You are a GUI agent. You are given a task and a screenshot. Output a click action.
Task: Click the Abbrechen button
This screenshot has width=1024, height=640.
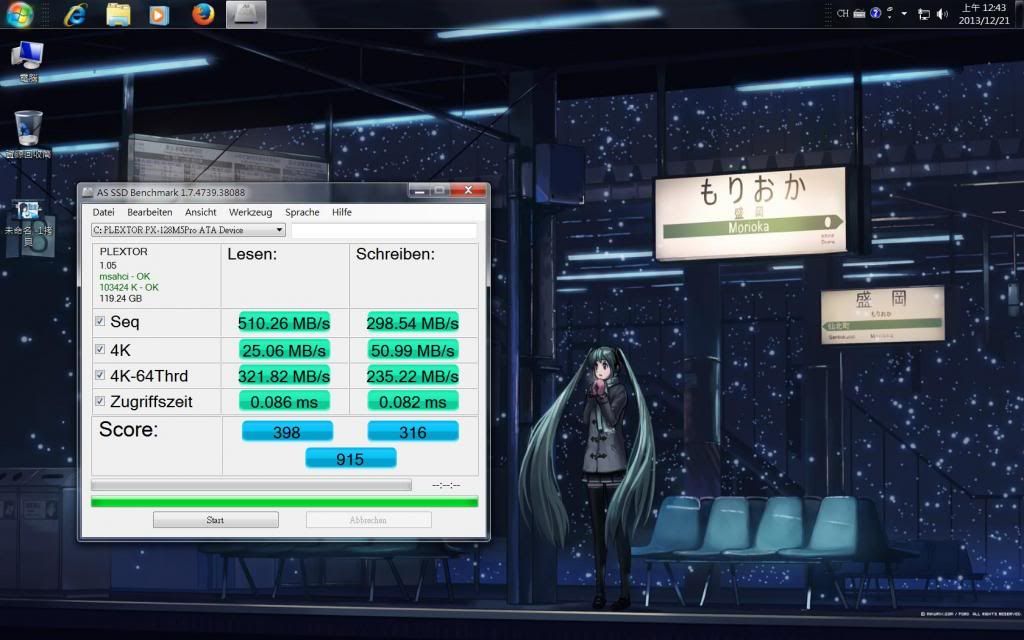[368, 520]
